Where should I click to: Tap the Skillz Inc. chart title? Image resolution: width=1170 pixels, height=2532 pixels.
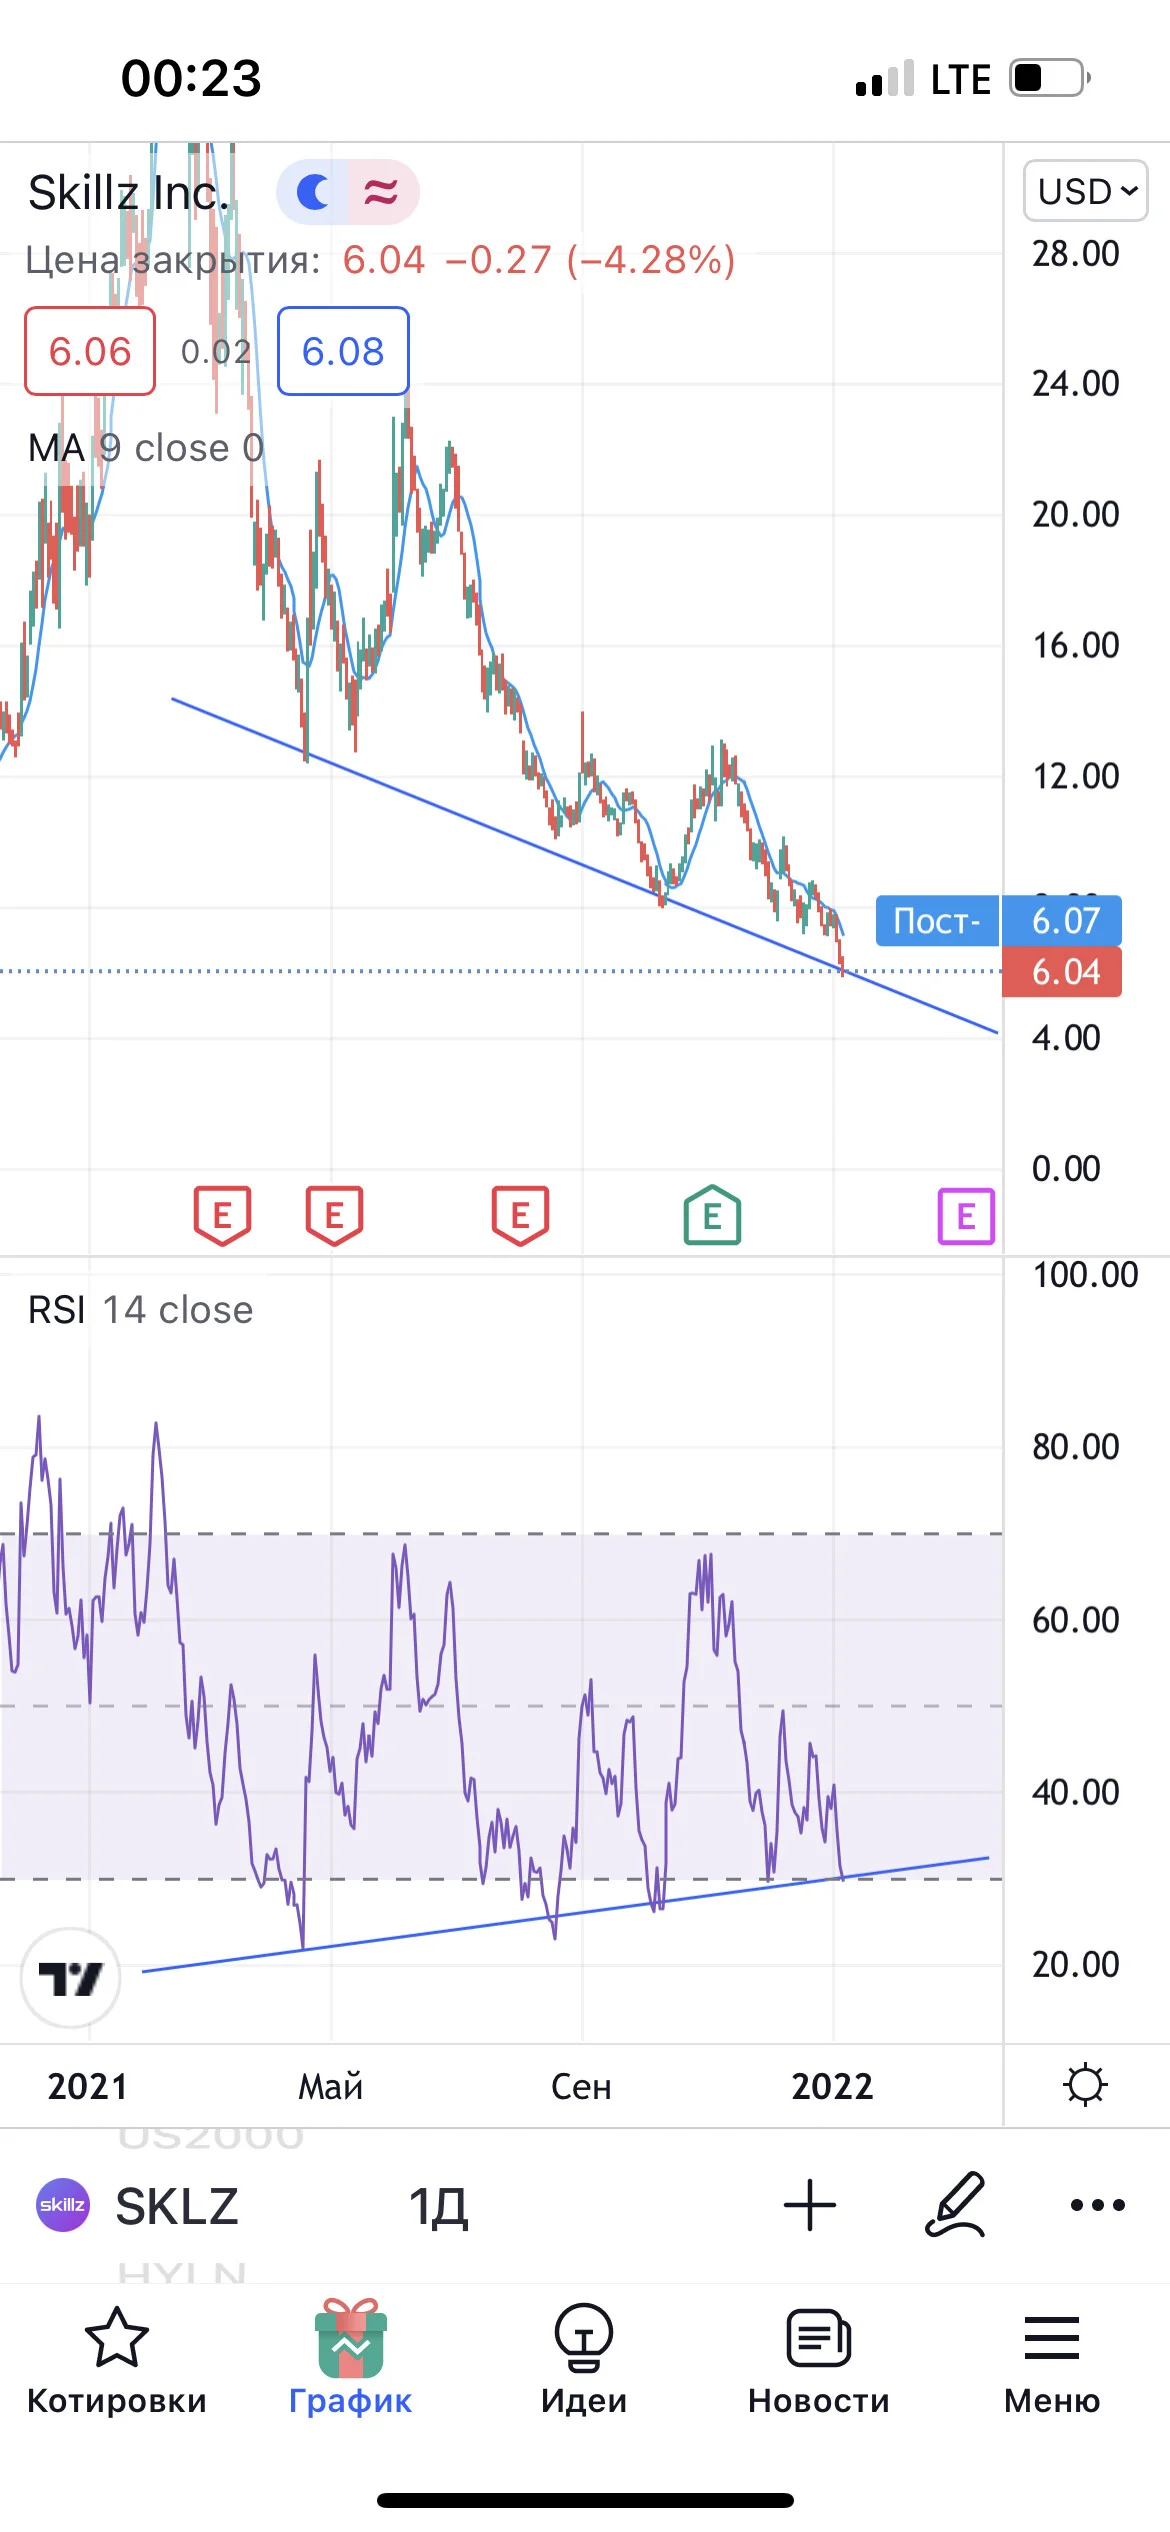[x=129, y=193]
